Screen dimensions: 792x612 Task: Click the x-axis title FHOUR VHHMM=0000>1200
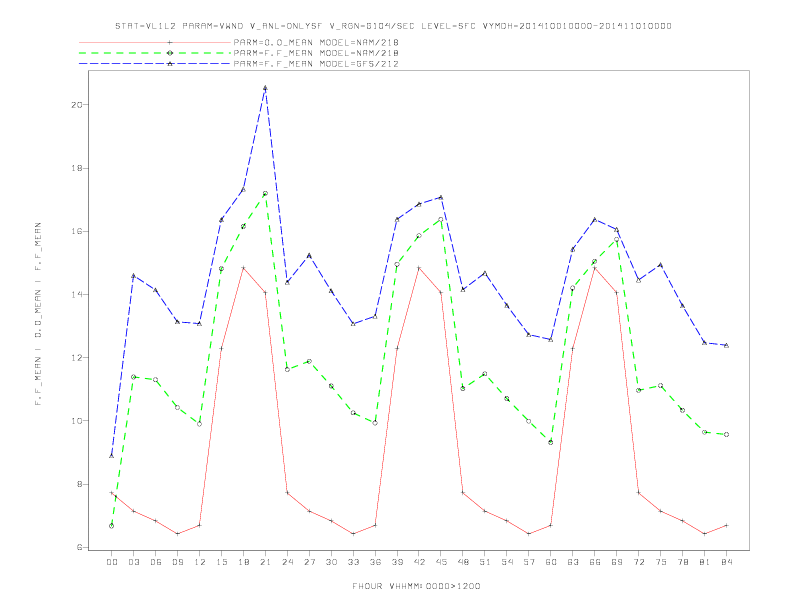416,586
